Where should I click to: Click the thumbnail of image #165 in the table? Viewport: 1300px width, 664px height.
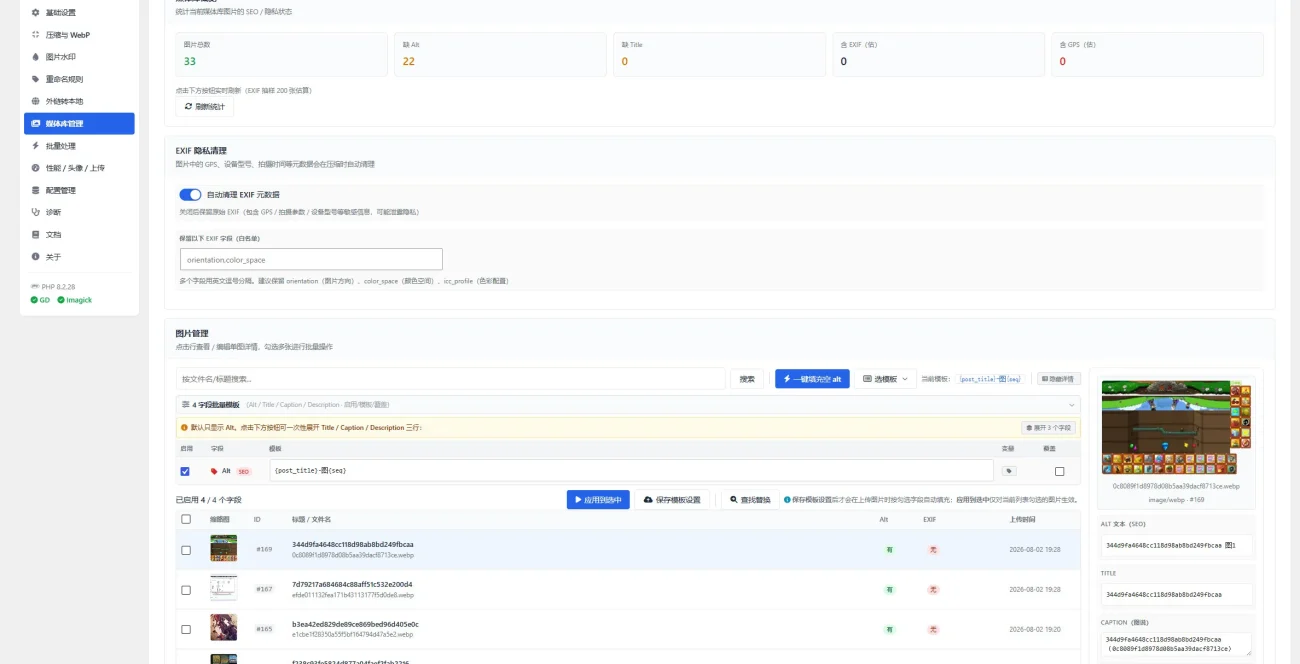pos(223,627)
